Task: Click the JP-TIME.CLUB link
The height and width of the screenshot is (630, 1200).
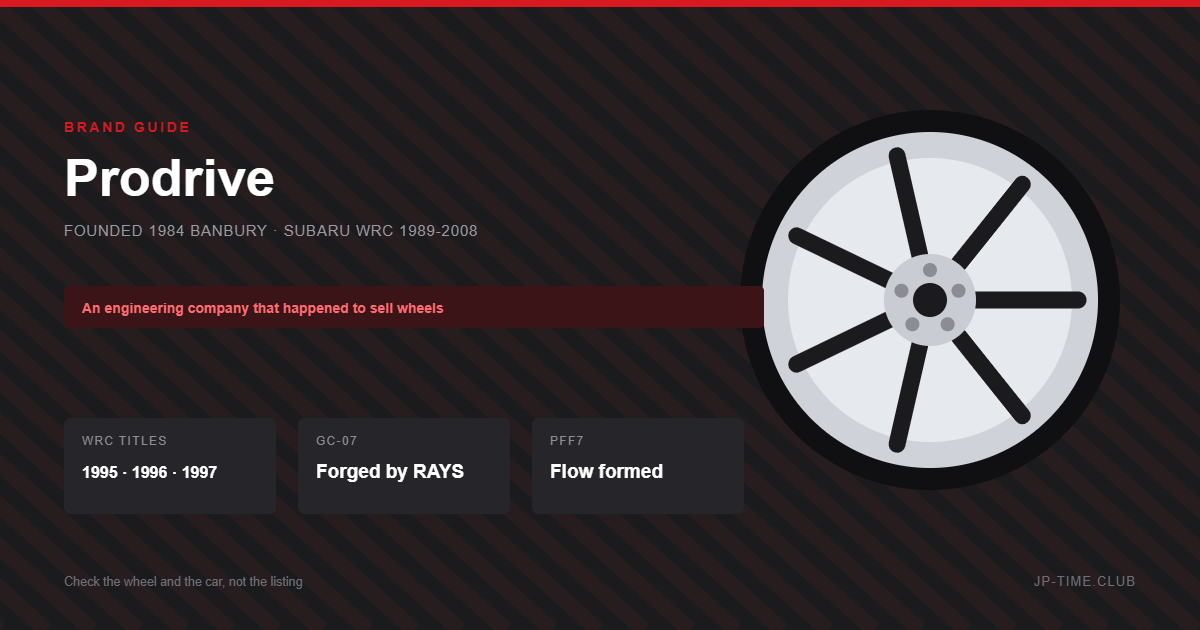Action: pyautogui.click(x=1085, y=581)
